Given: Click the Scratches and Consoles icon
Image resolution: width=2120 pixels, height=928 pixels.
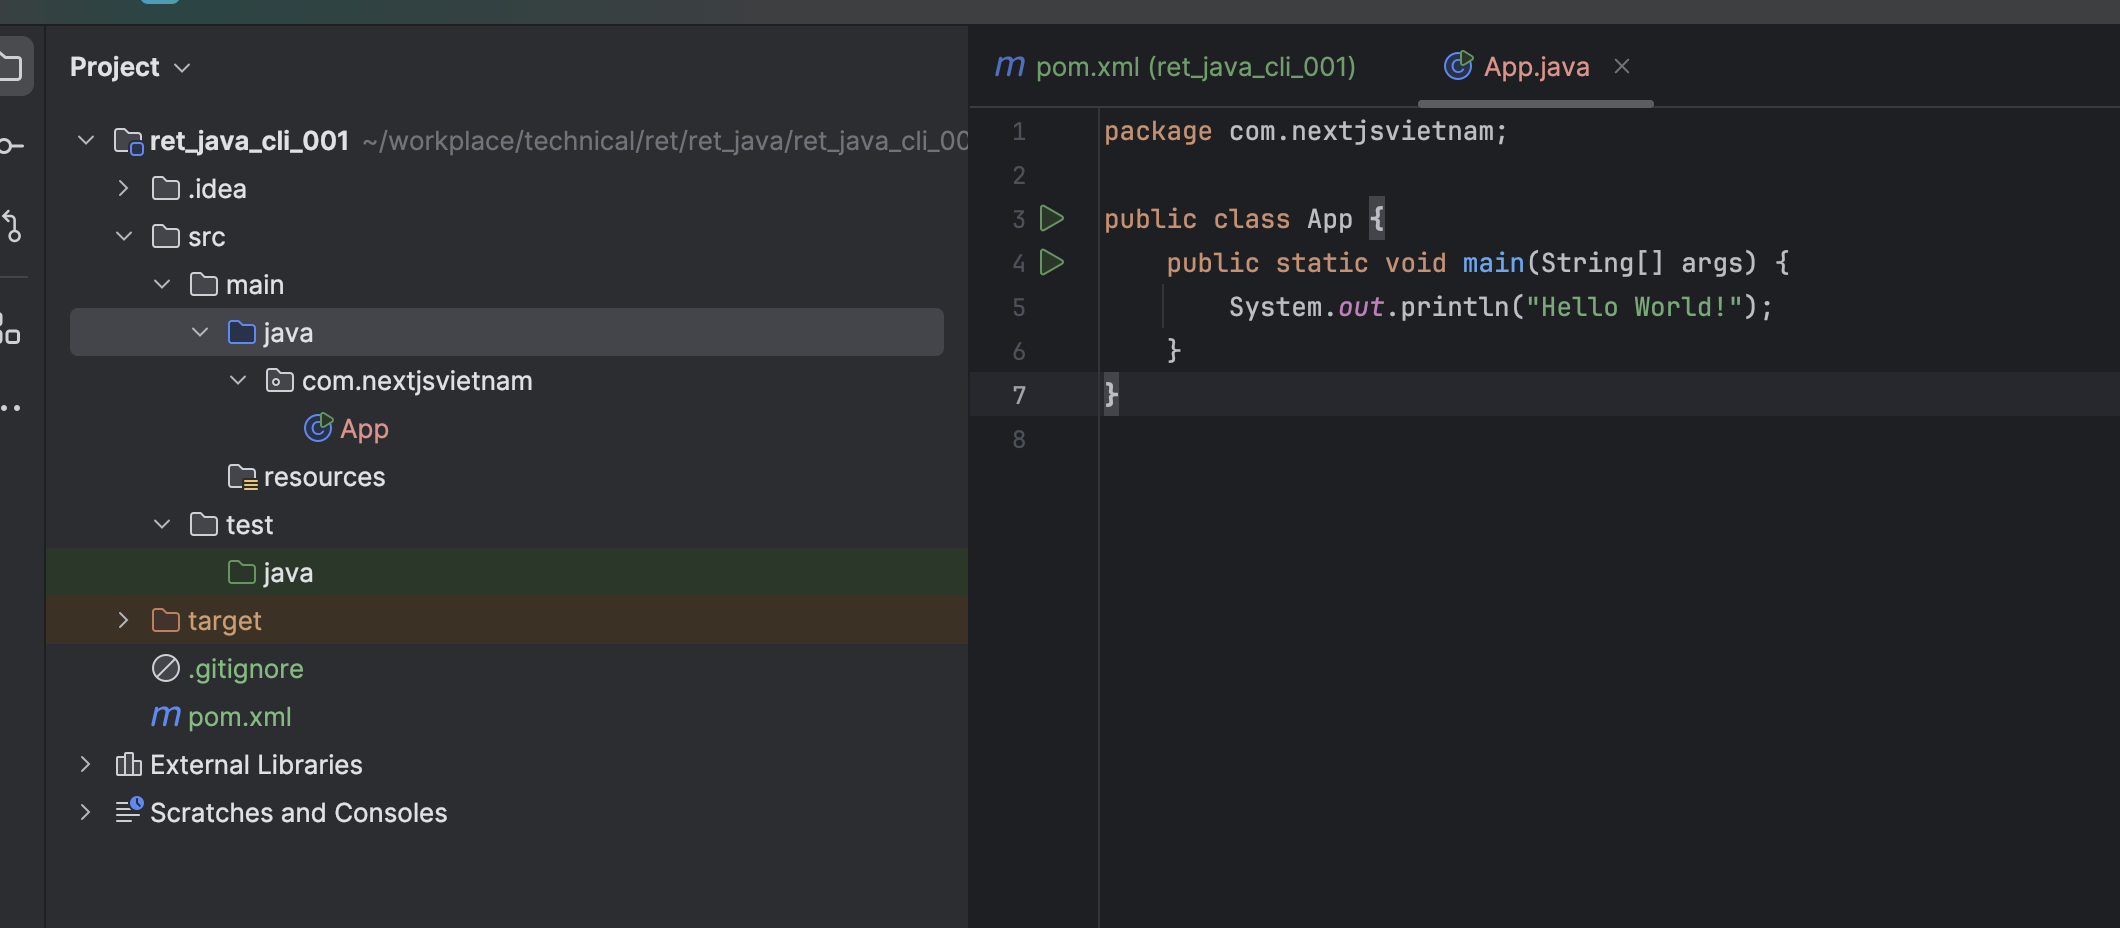Looking at the screenshot, I should click(129, 811).
